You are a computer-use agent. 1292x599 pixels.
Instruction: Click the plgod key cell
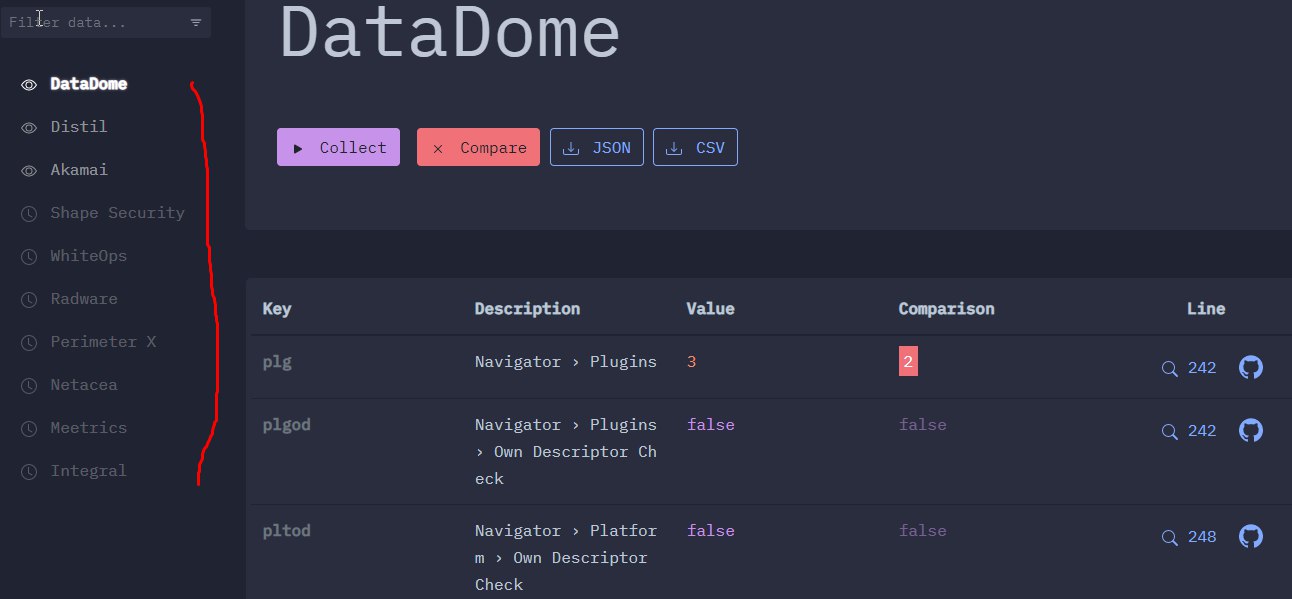[287, 425]
